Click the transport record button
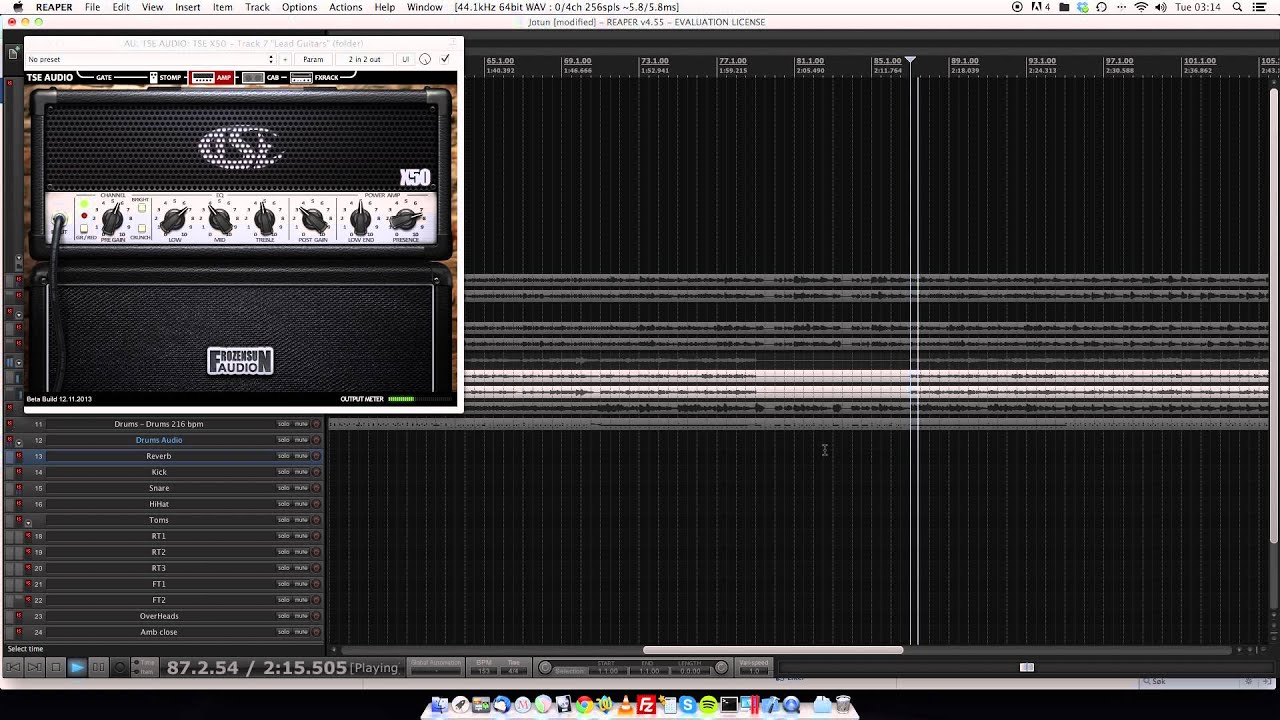The image size is (1280, 720). tap(120, 667)
